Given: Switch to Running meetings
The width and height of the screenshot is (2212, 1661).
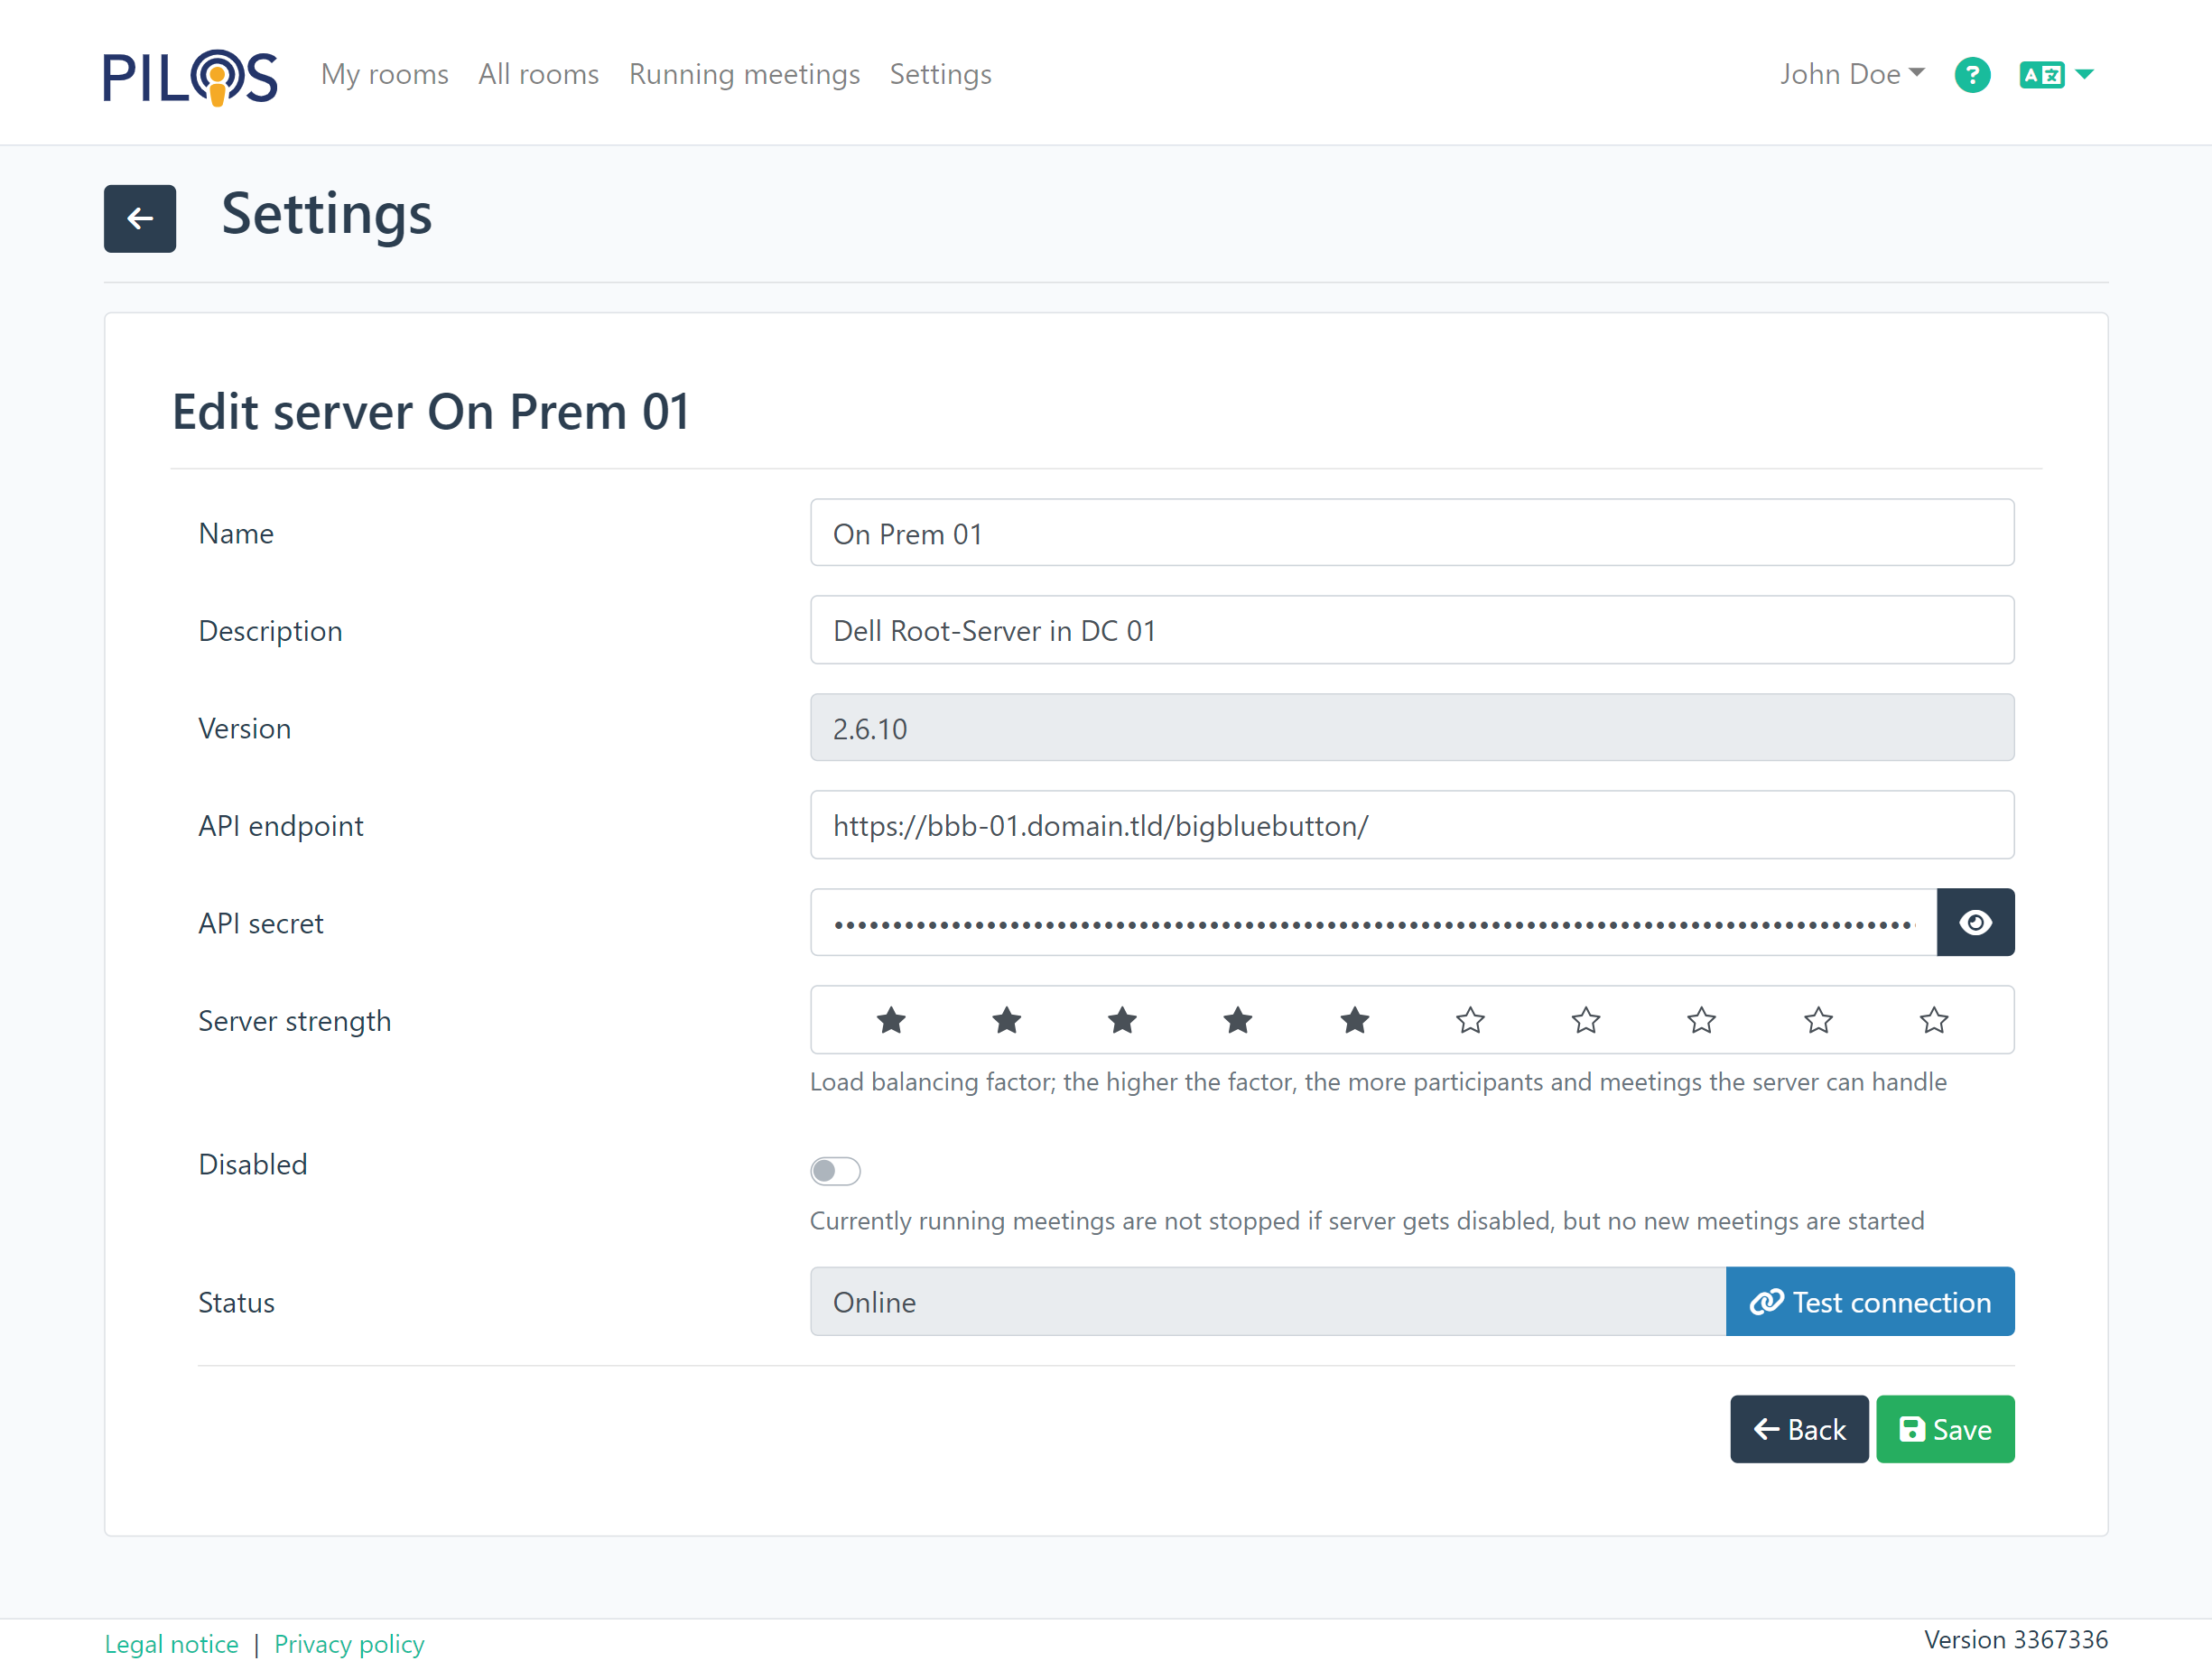Looking at the screenshot, I should coord(744,74).
